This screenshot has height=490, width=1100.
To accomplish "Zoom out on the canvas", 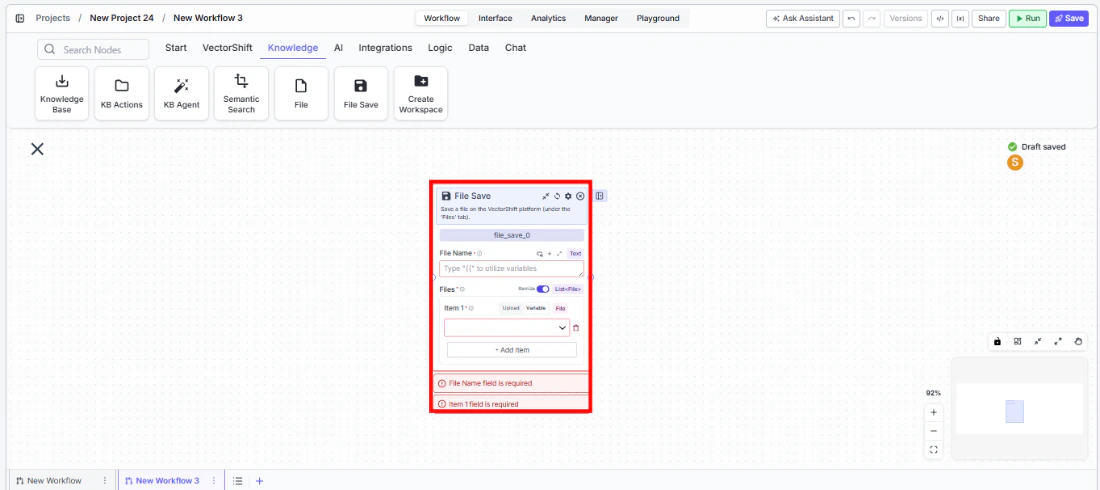I will (934, 431).
